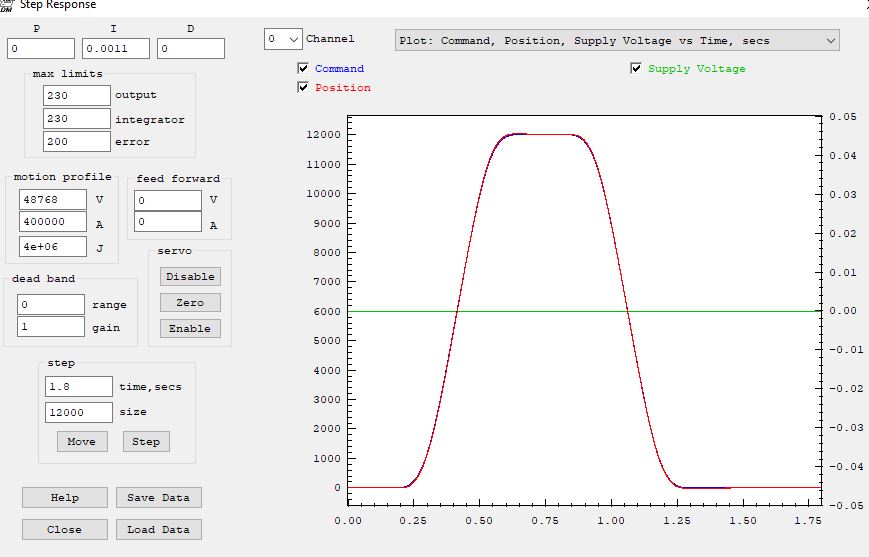Focus the motion profile velocity field
The image size is (869, 557).
click(53, 199)
